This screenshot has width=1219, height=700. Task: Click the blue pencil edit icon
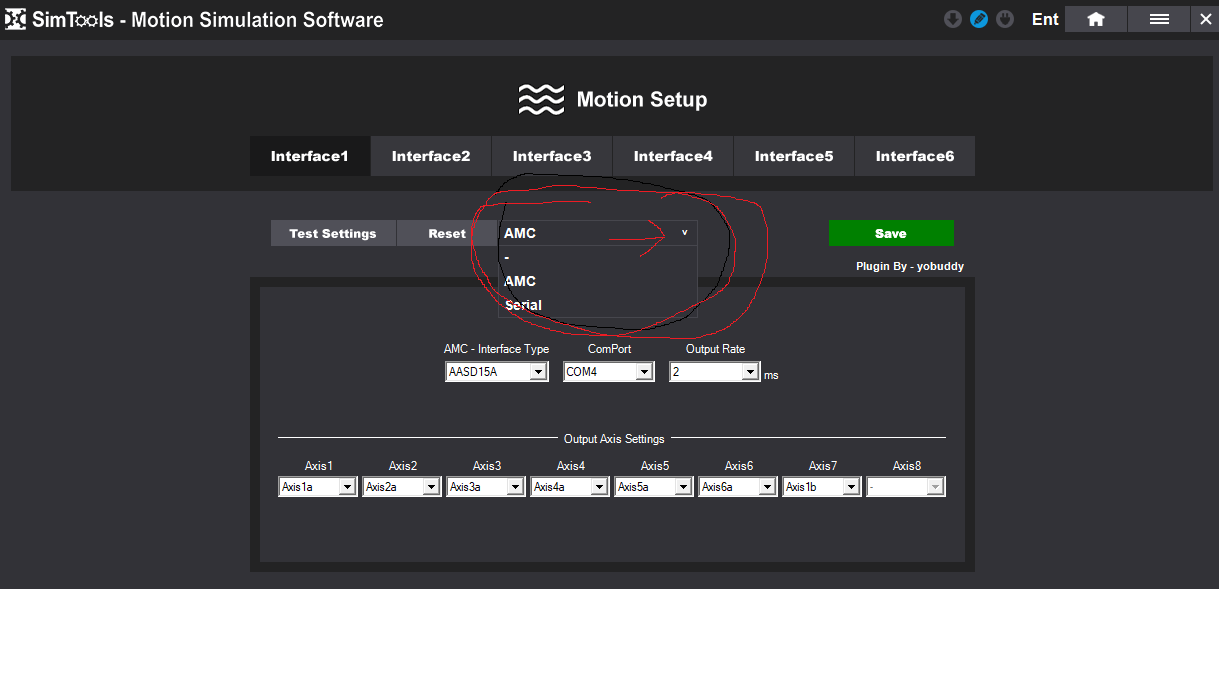click(x=979, y=19)
